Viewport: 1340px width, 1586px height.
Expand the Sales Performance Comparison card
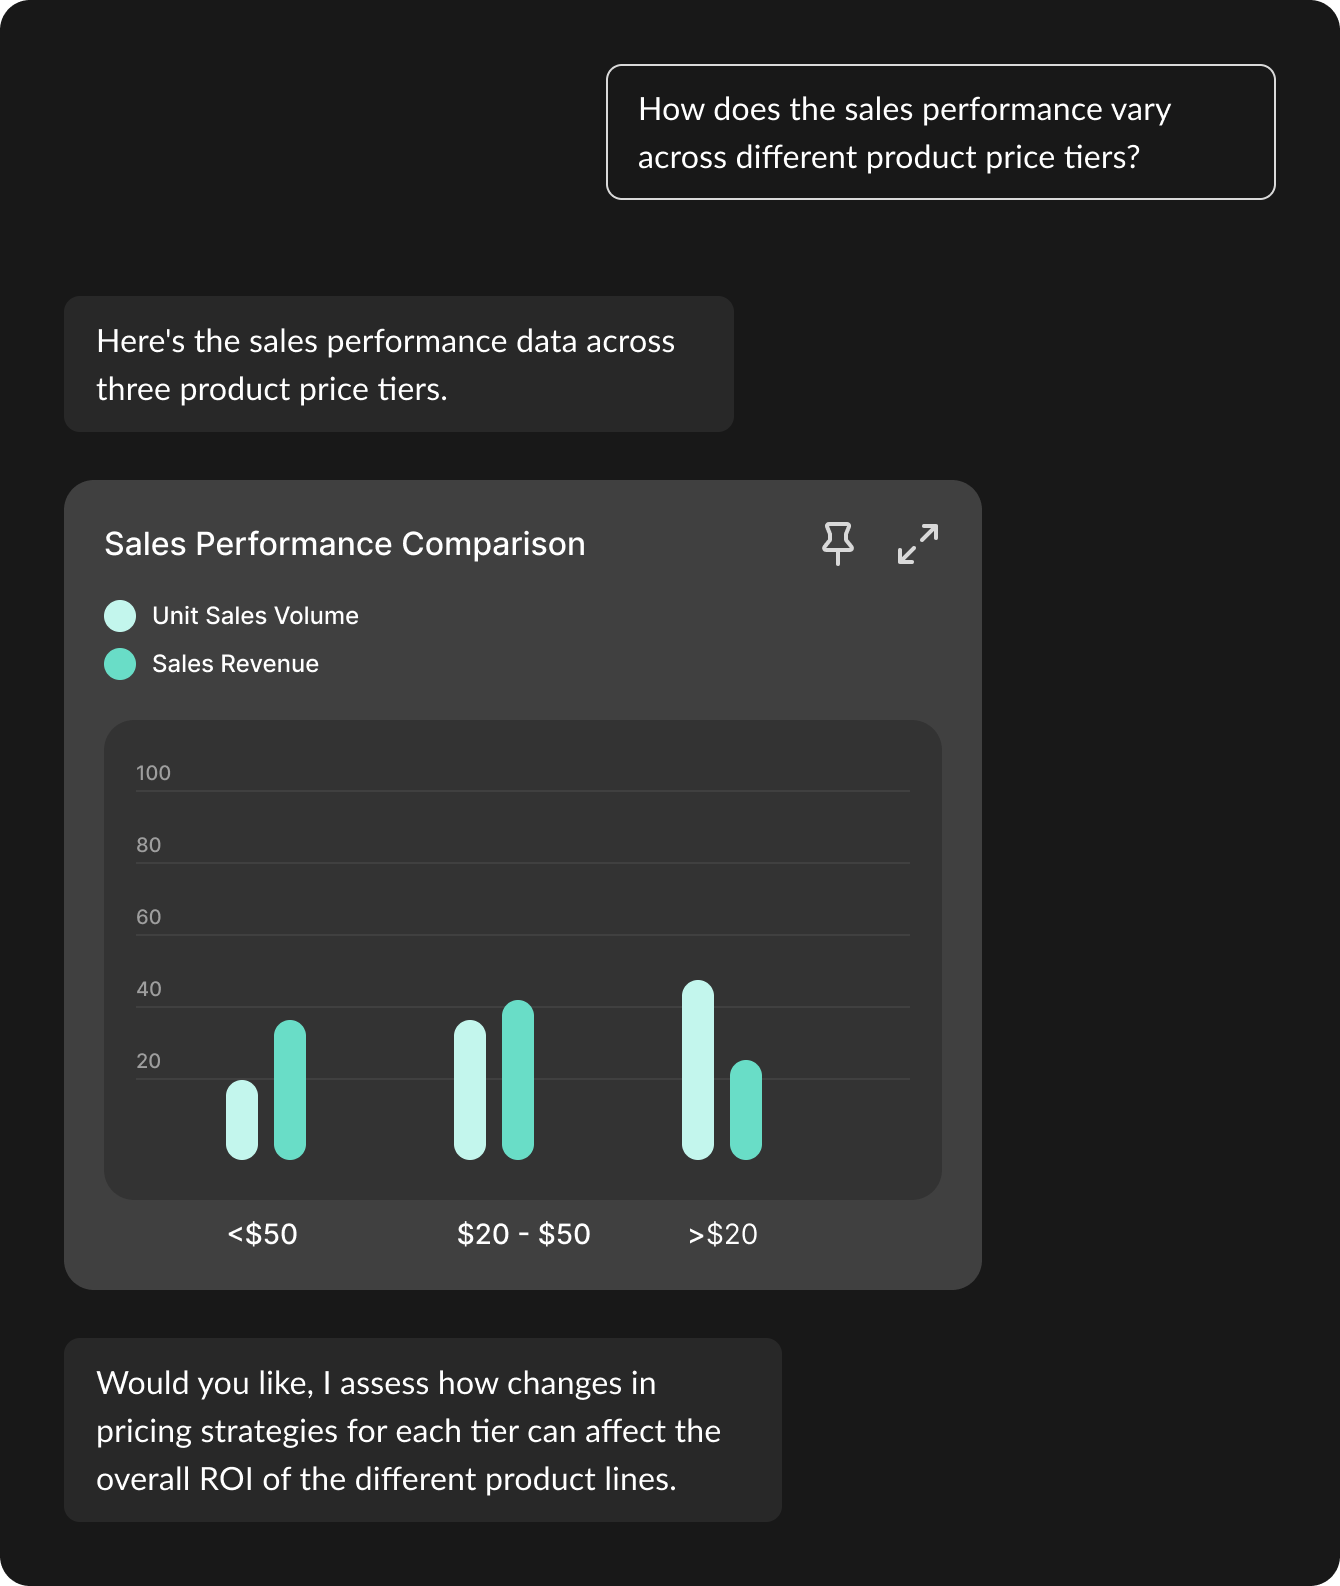point(916,543)
